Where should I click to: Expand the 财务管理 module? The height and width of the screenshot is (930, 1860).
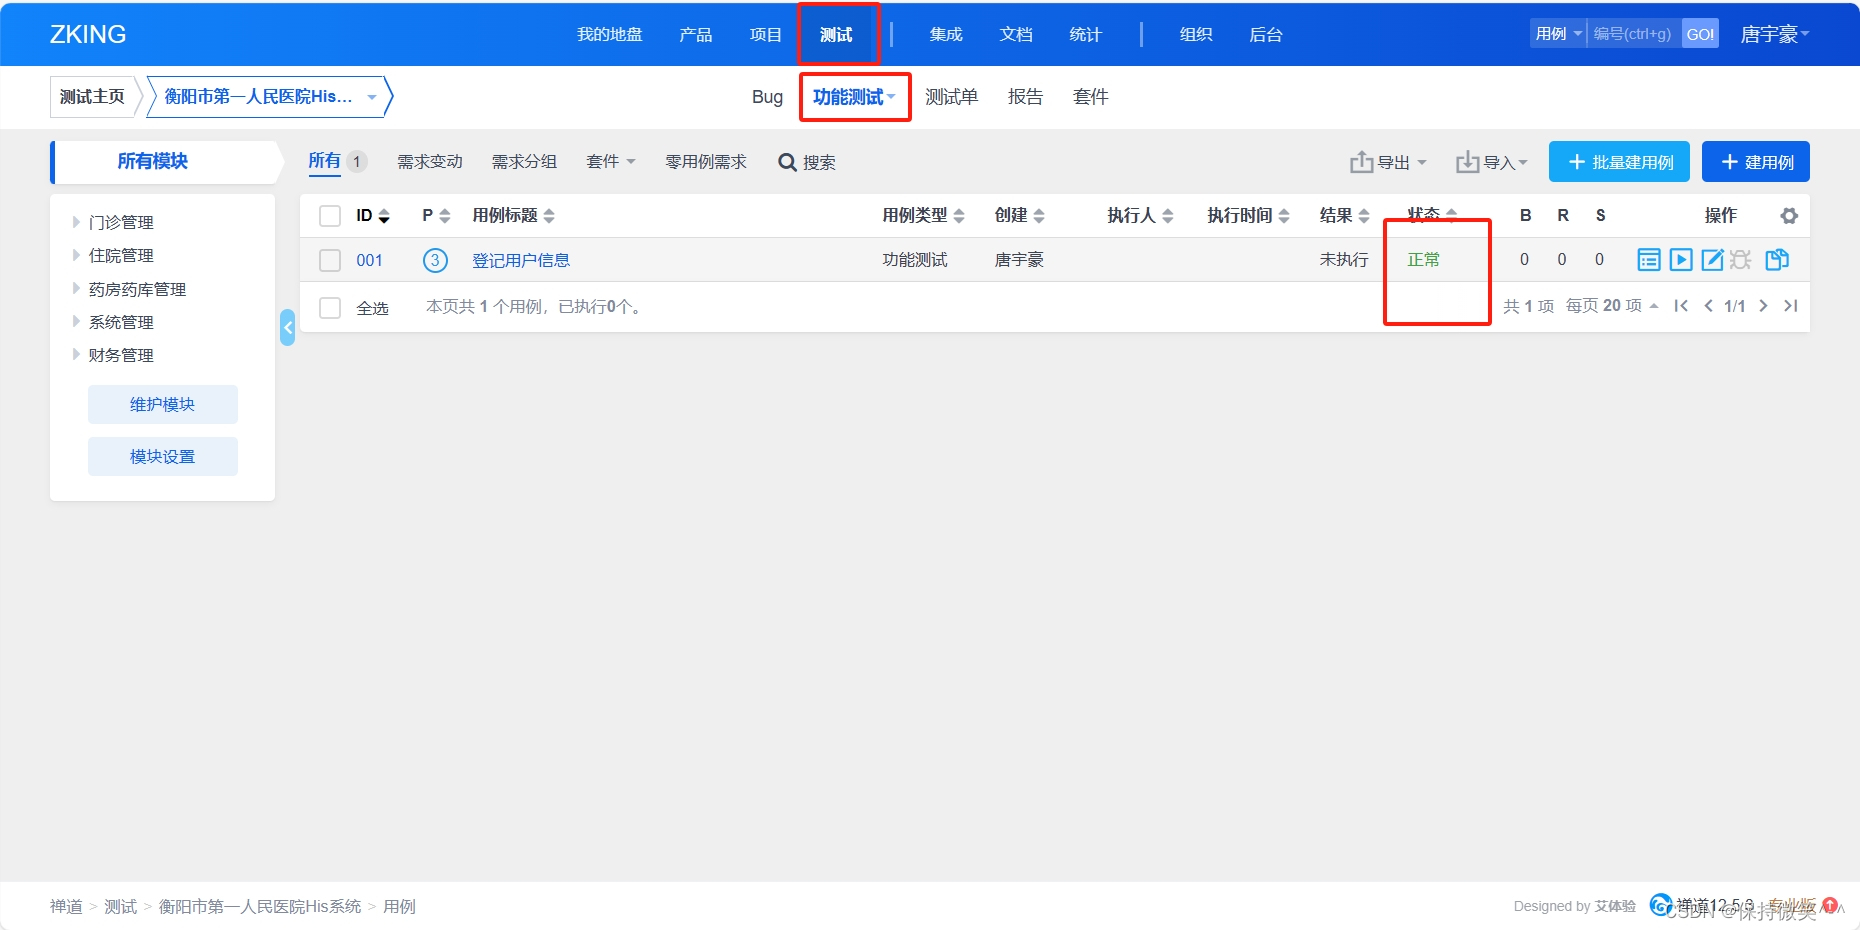(x=76, y=355)
